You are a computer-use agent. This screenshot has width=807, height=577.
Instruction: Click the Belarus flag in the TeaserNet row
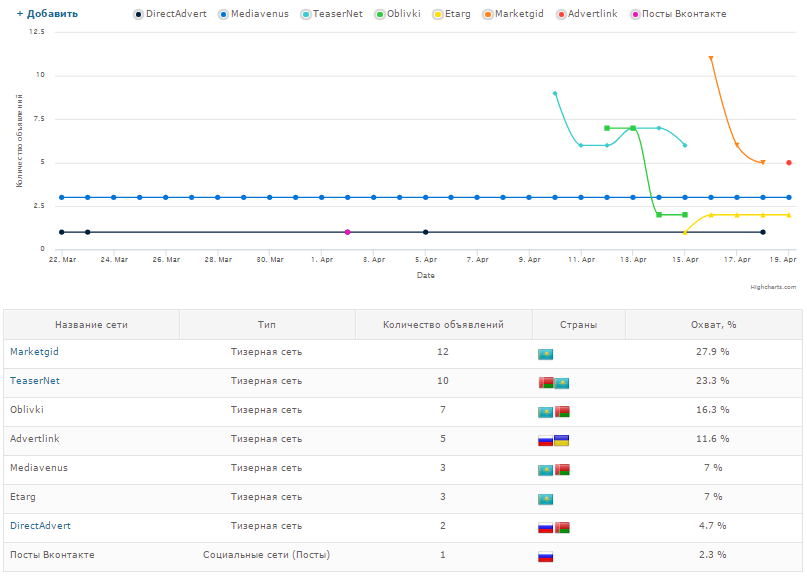546,382
